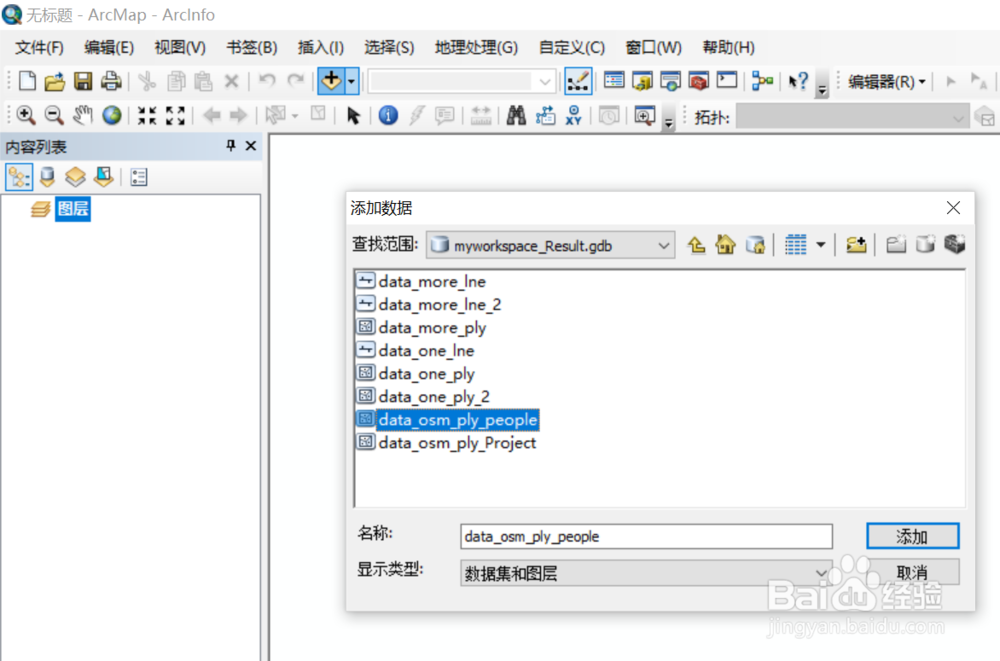Select the Zoom Out tool

54,115
